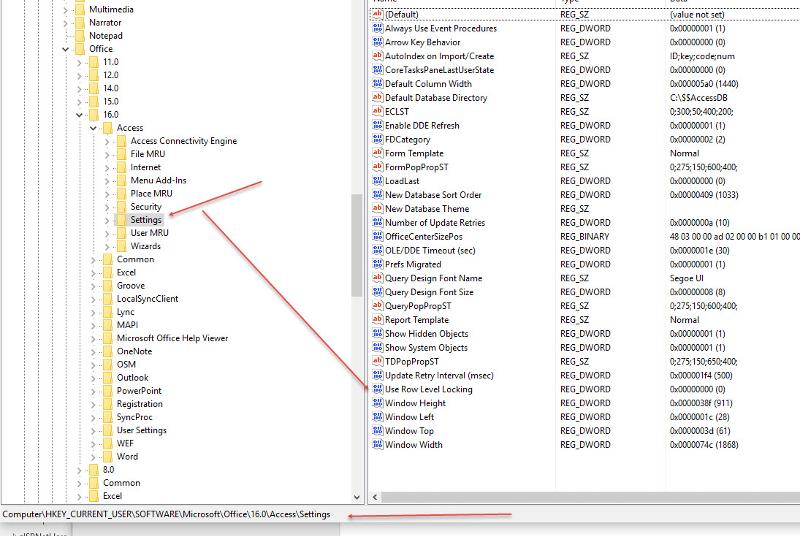Click the tree scrollbar down arrow
Image resolution: width=800 pixels, height=536 pixels.
pyautogui.click(x=357, y=497)
